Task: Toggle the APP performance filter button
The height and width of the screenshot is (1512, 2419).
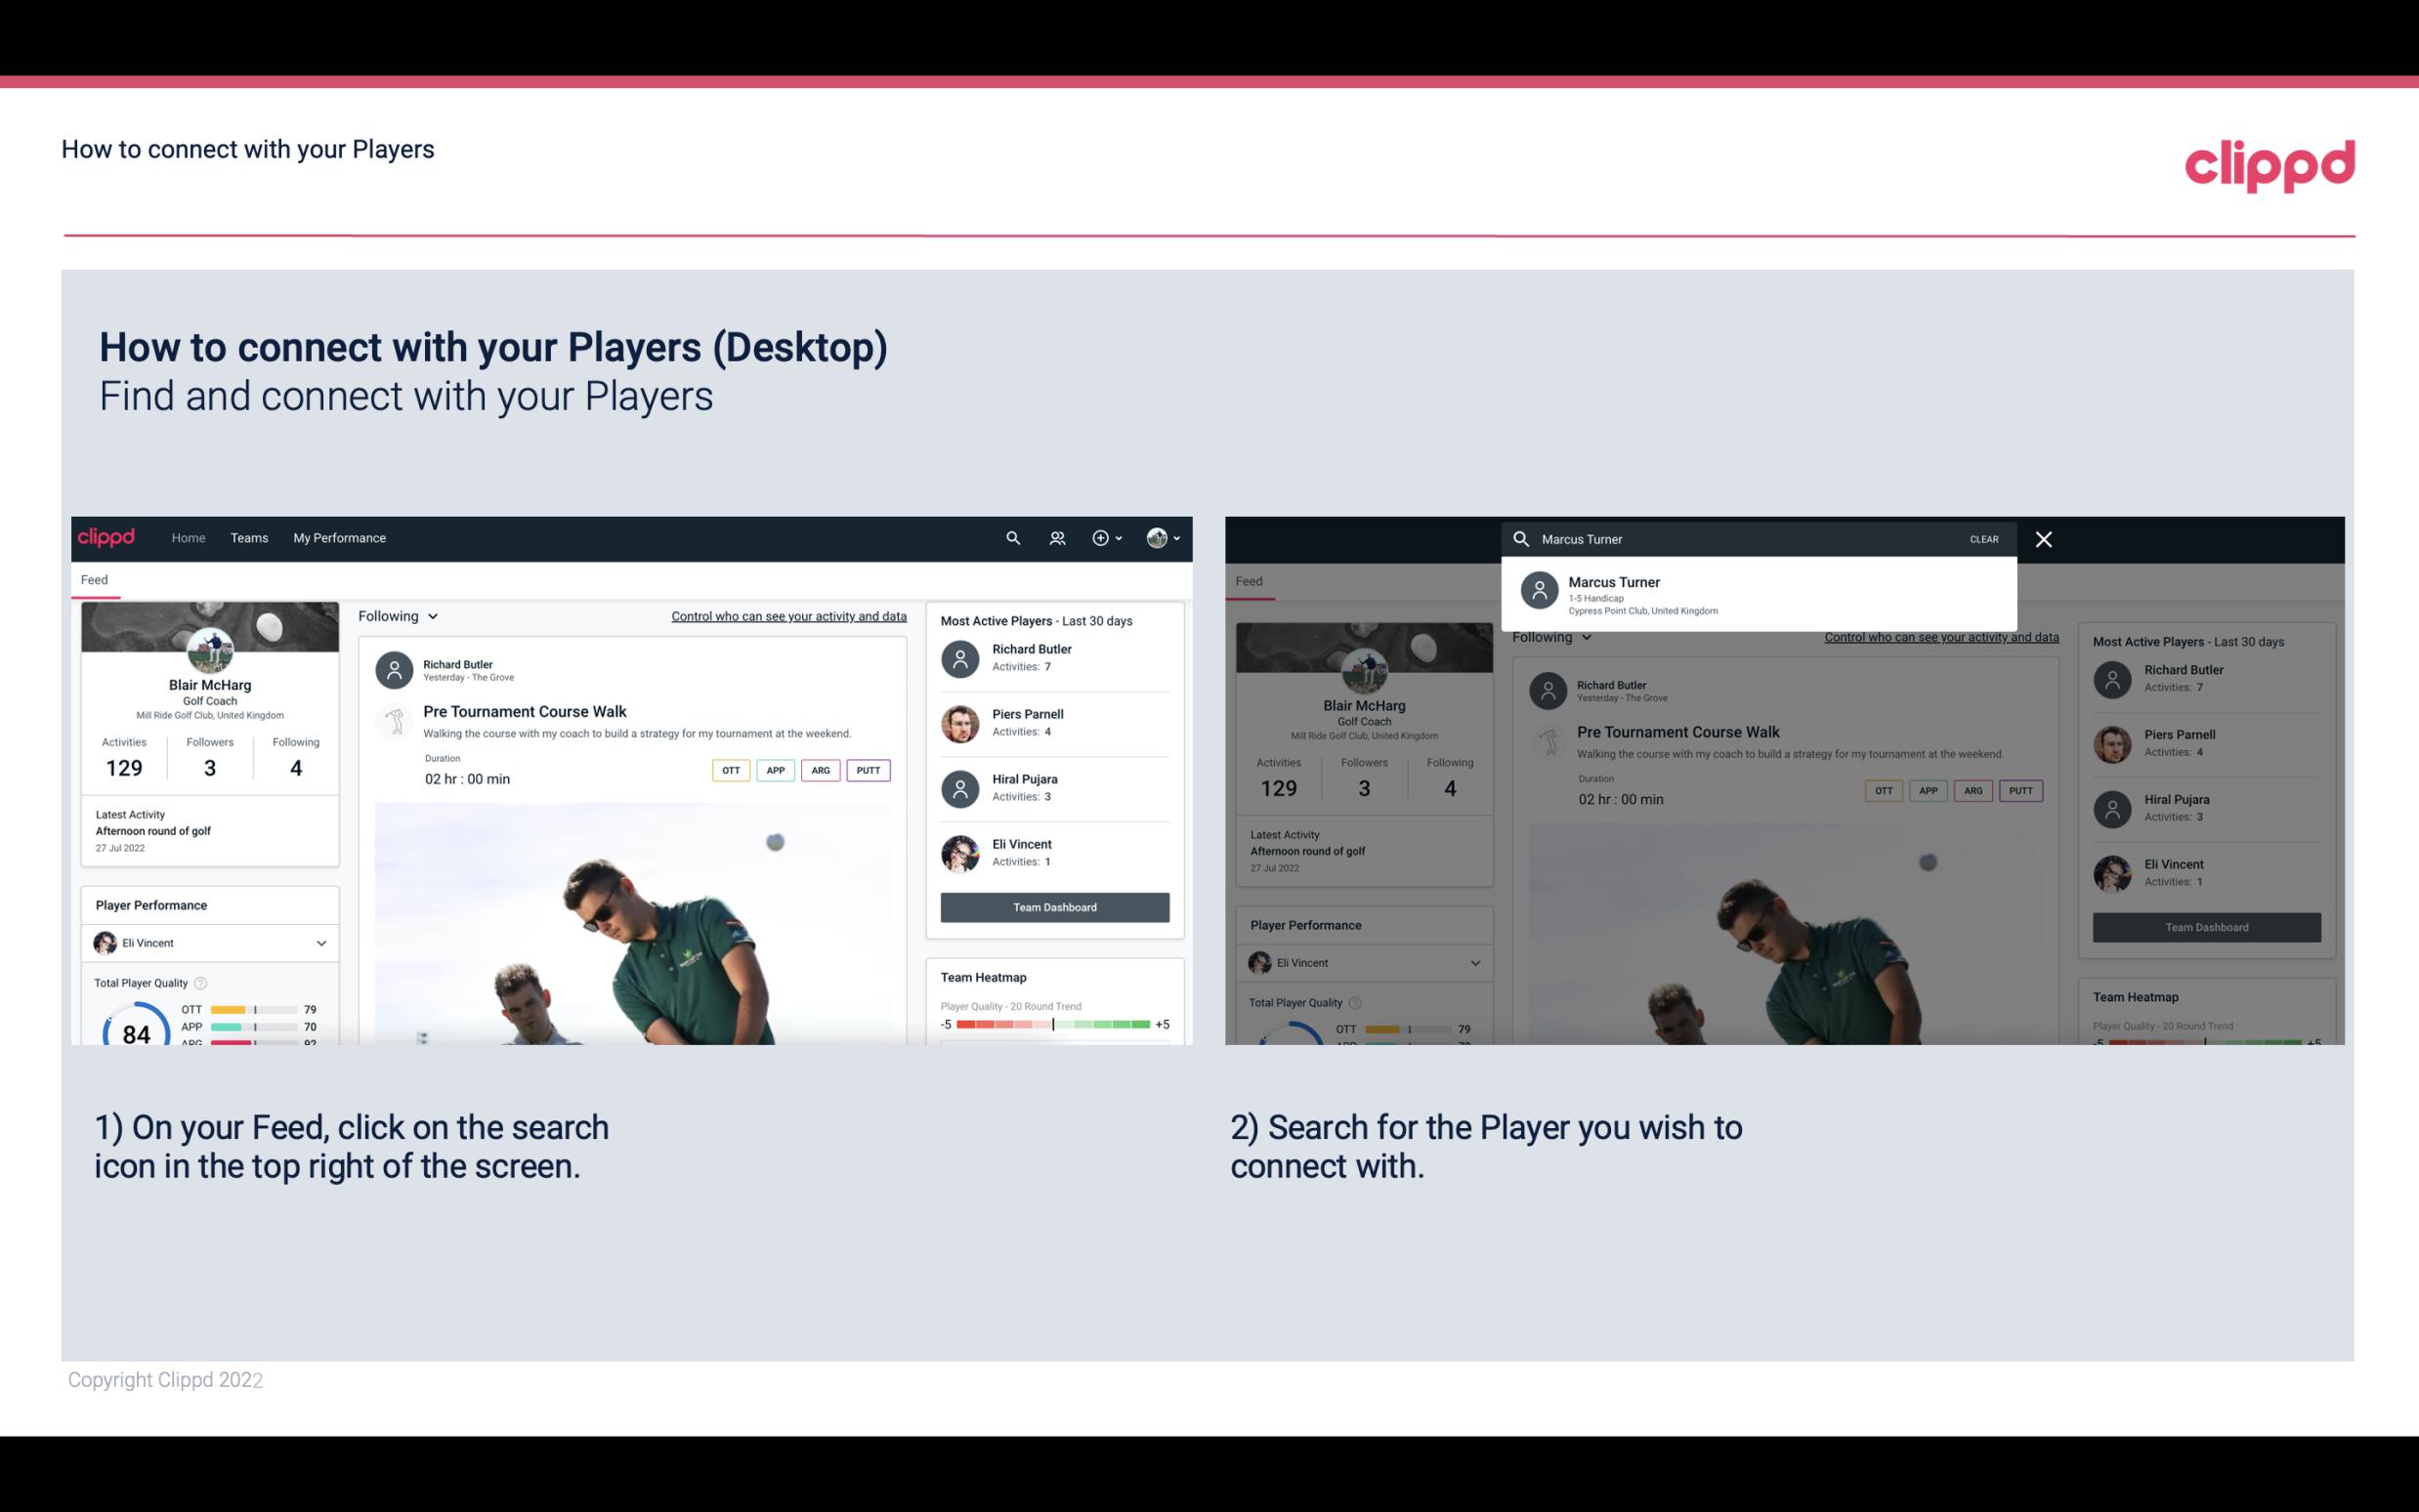Action: [x=773, y=770]
